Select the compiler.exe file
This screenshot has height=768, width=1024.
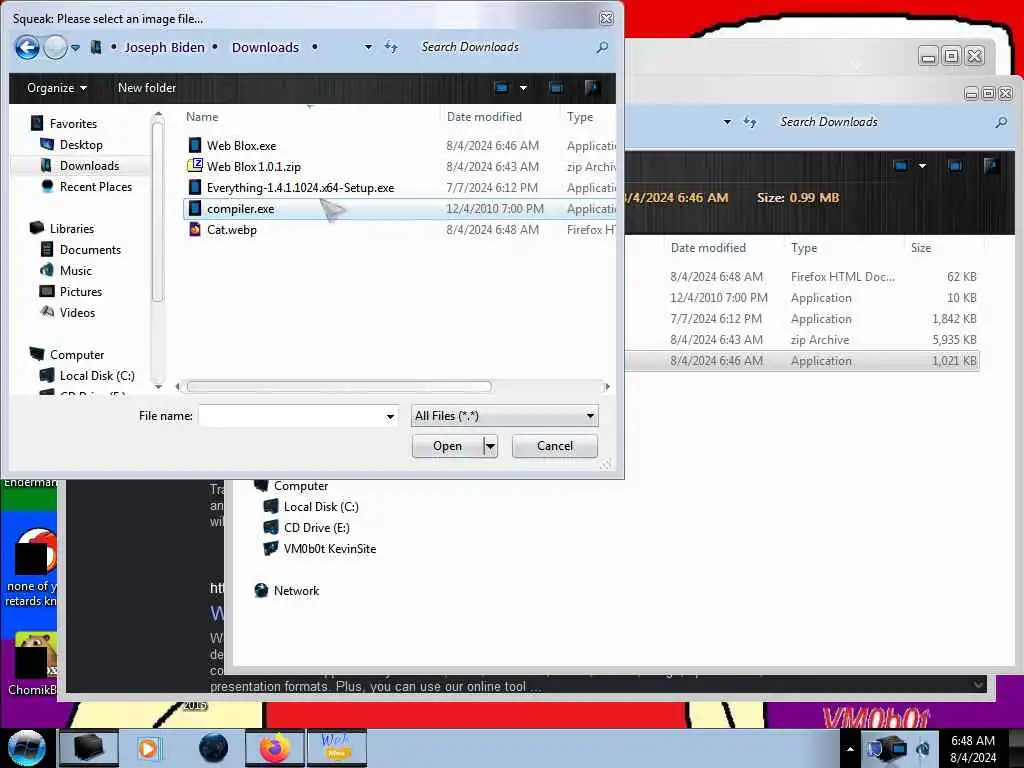[x=240, y=208]
